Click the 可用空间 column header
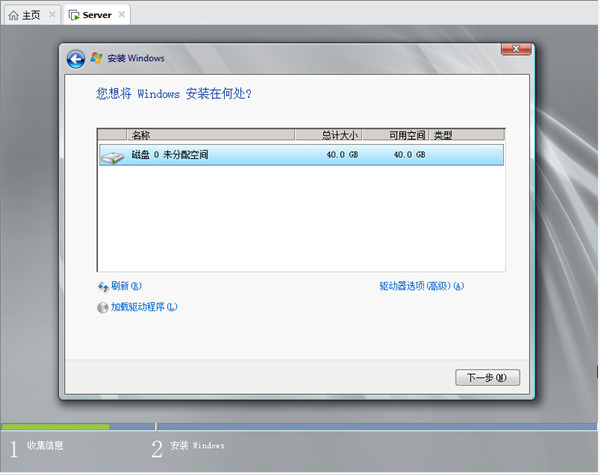Screen dimensions: 600x475 (x=395, y=135)
